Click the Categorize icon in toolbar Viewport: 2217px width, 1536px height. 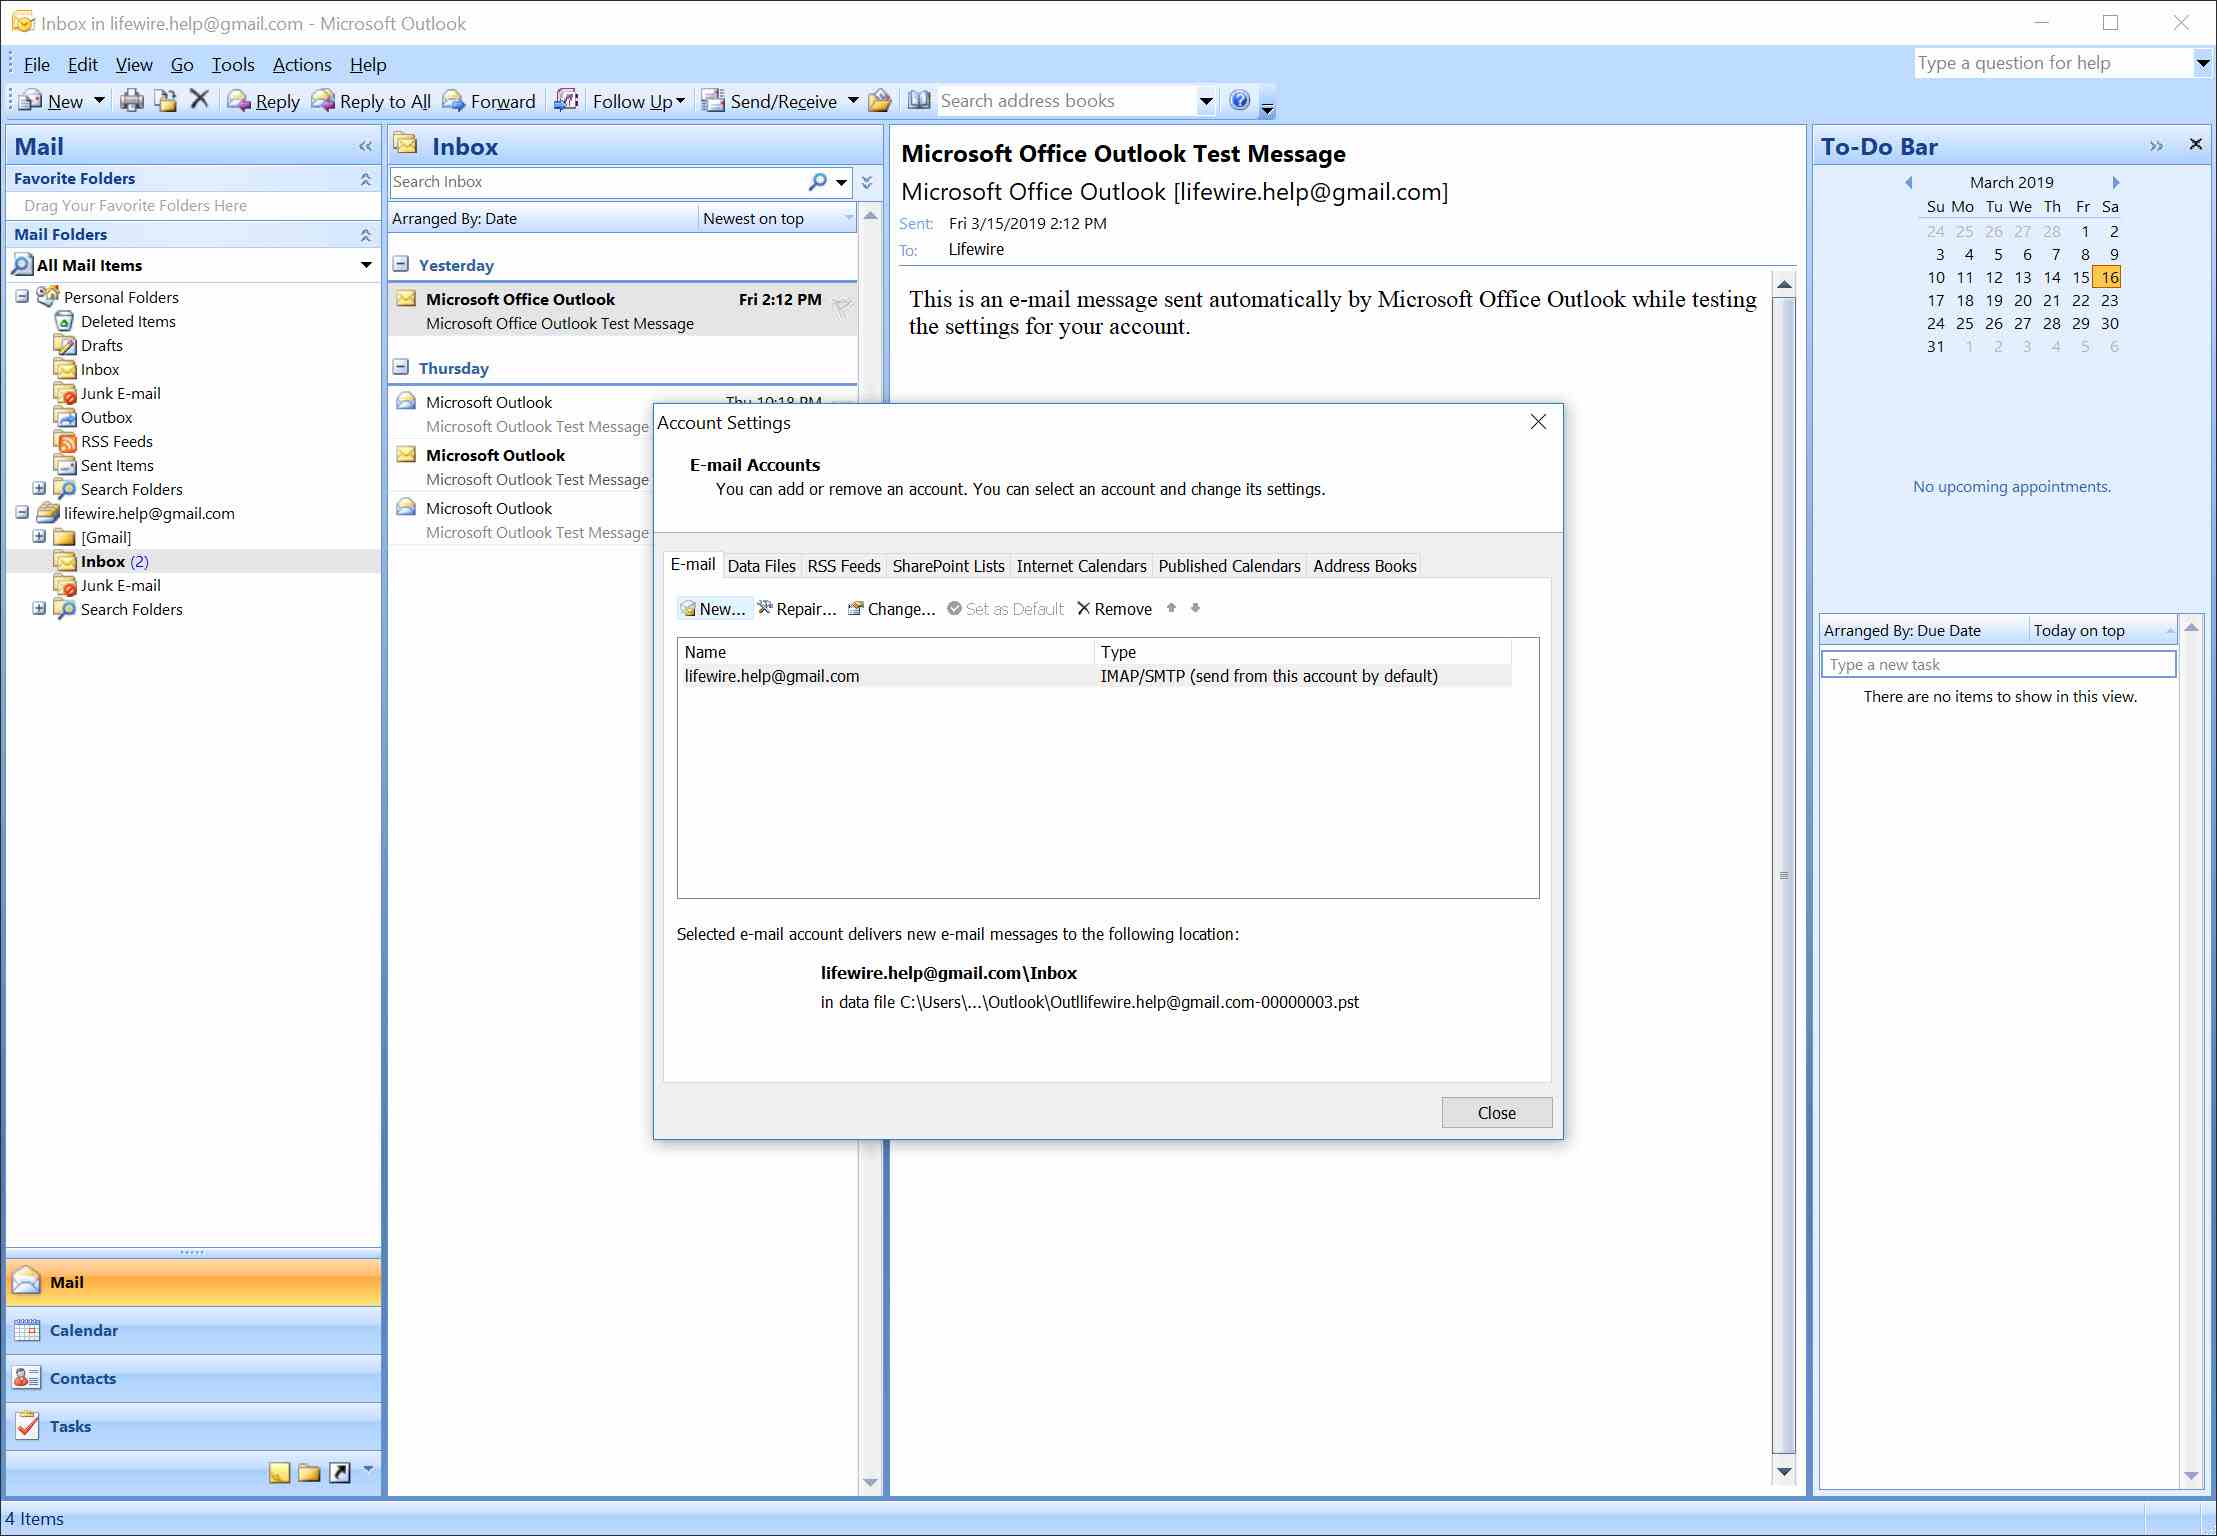click(x=566, y=100)
